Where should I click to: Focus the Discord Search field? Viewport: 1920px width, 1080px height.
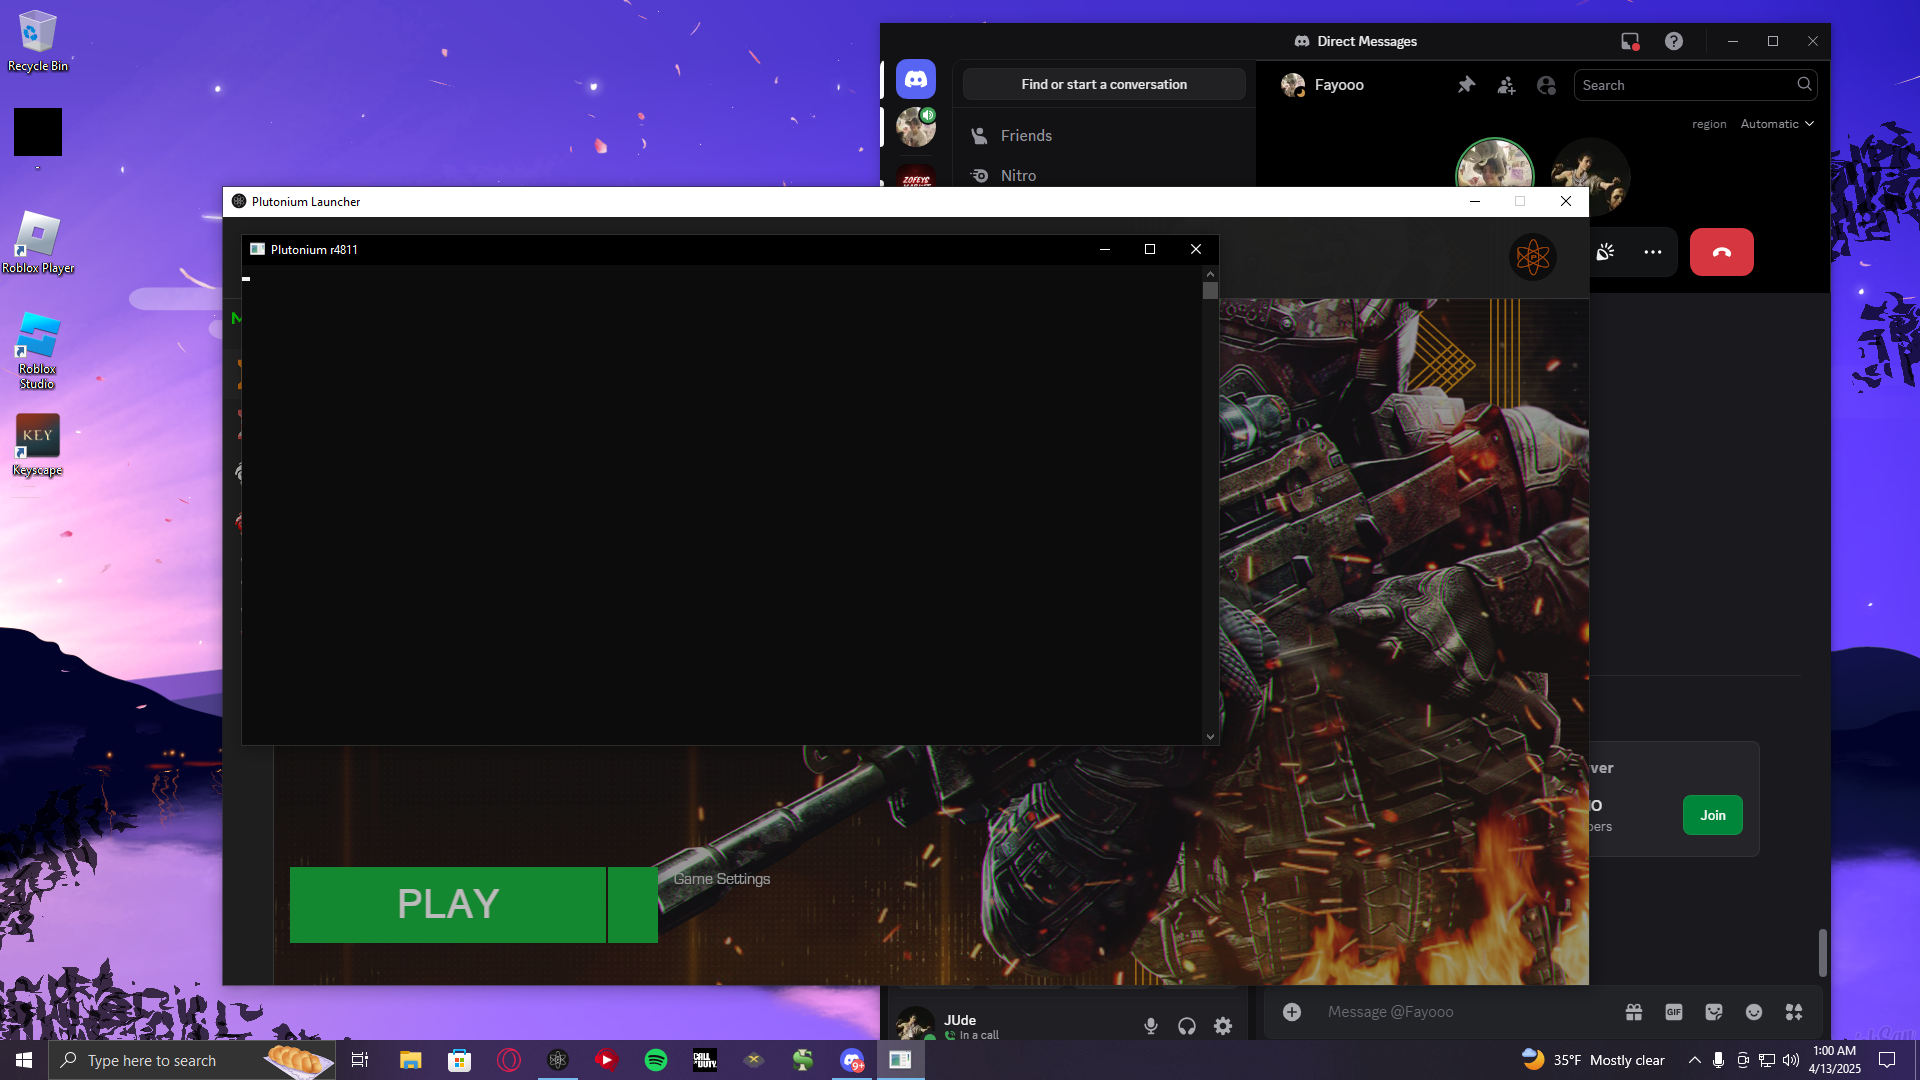point(1696,85)
